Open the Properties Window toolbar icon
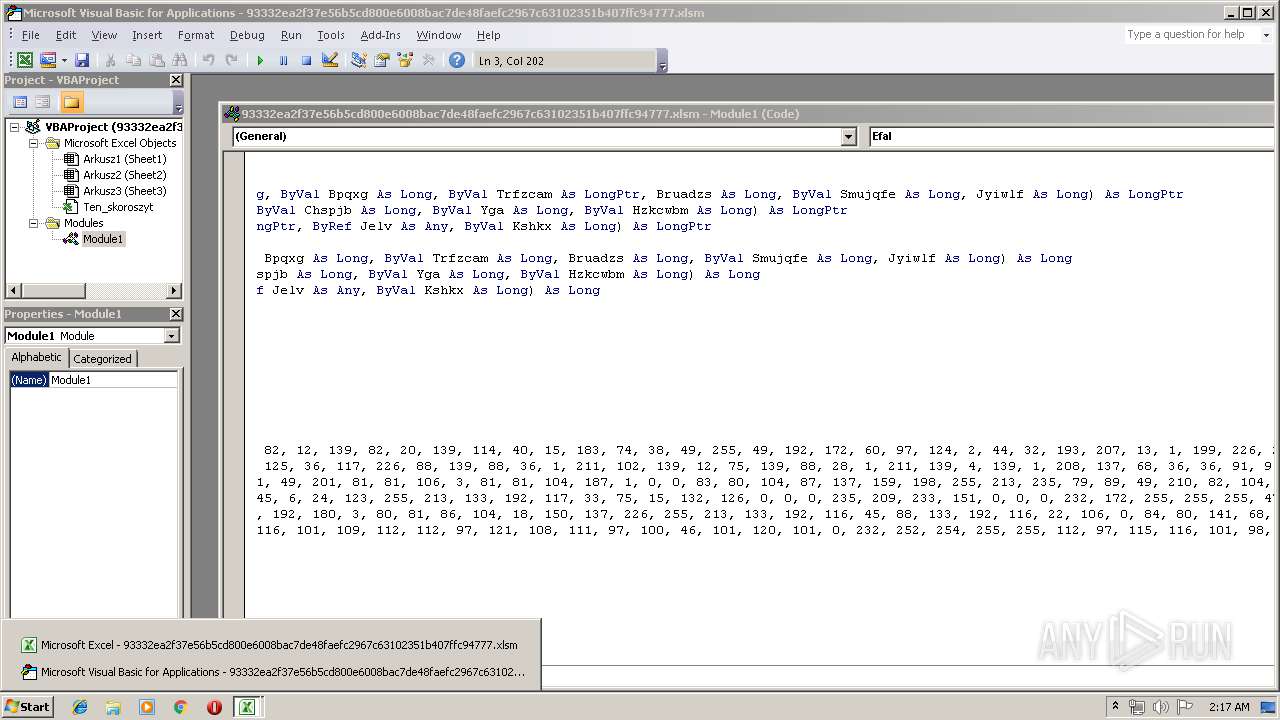 point(382,61)
